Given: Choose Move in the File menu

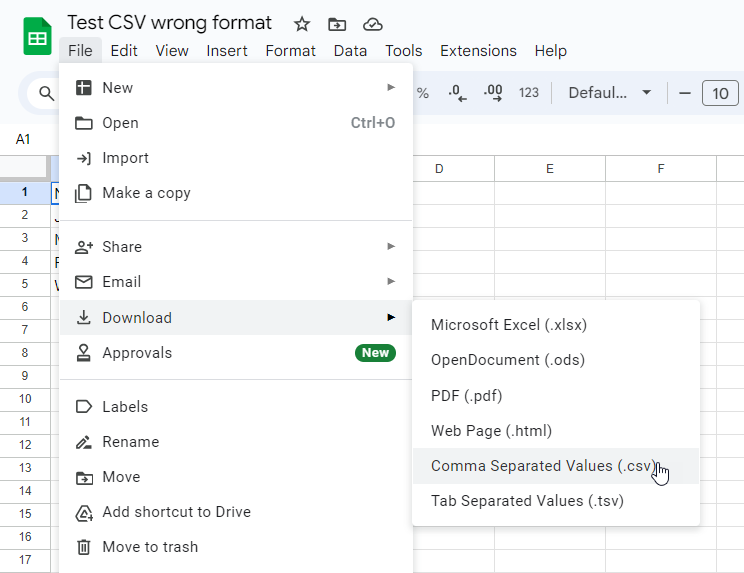Looking at the screenshot, I should click(236, 477).
